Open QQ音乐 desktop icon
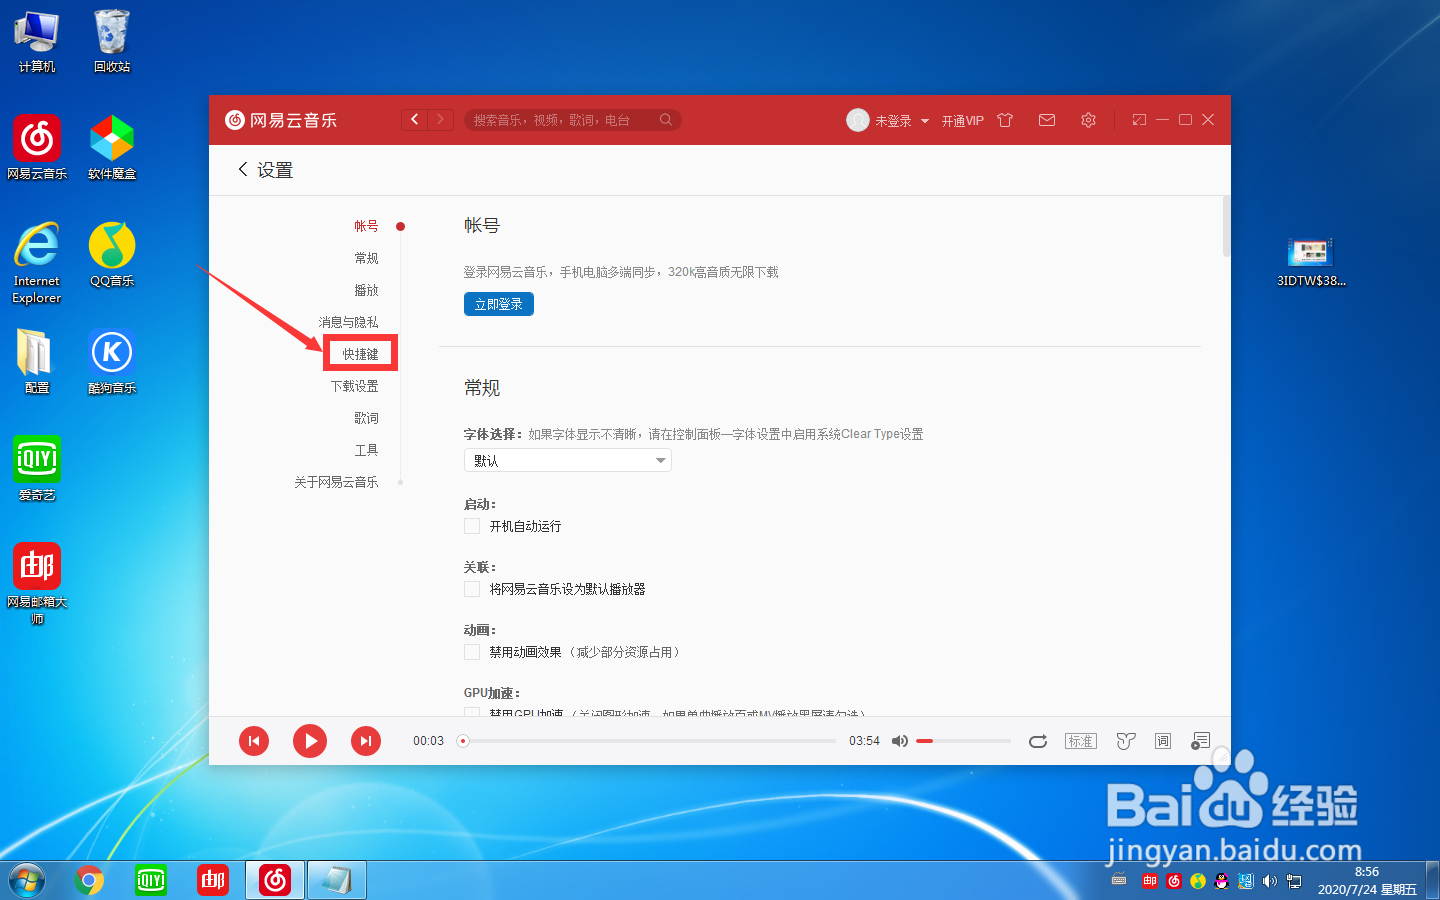Viewport: 1440px width, 900px height. point(112,255)
